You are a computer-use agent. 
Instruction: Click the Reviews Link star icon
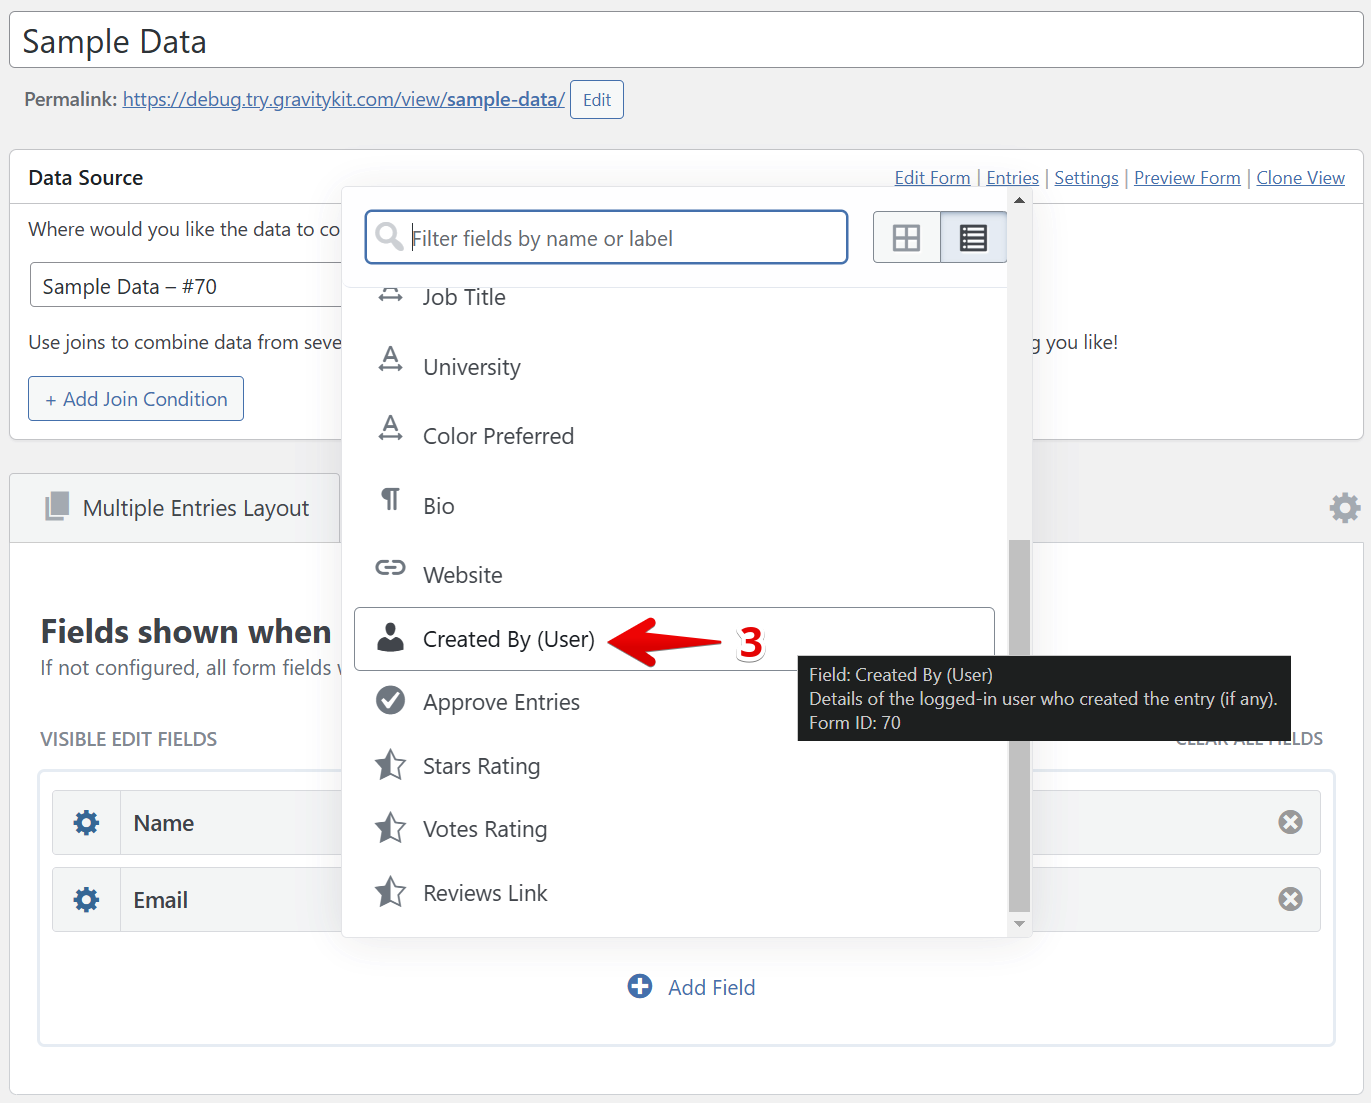390,892
